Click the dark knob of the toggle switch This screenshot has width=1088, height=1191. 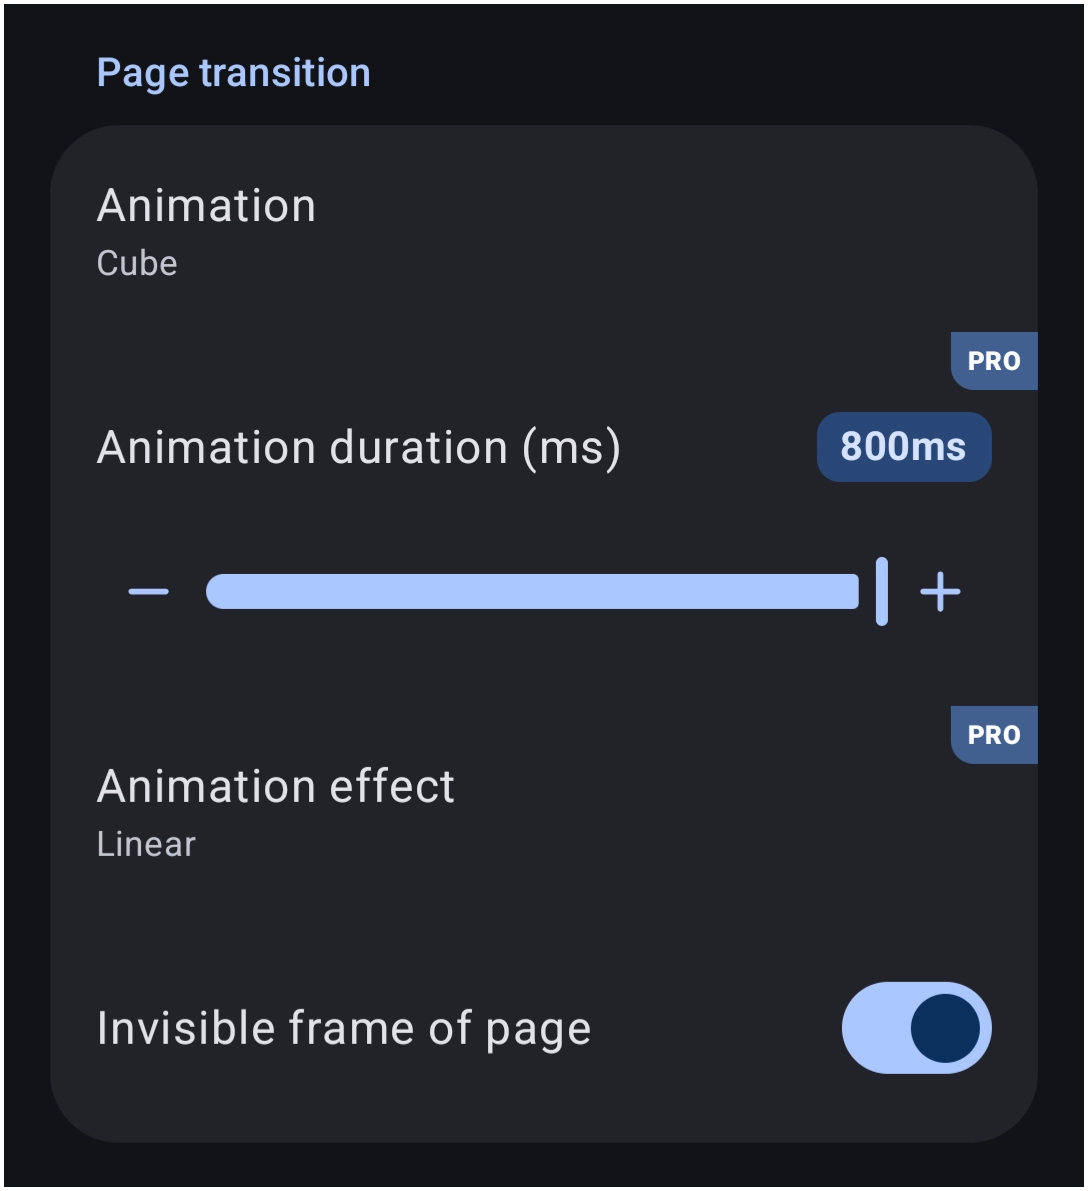[945, 1028]
